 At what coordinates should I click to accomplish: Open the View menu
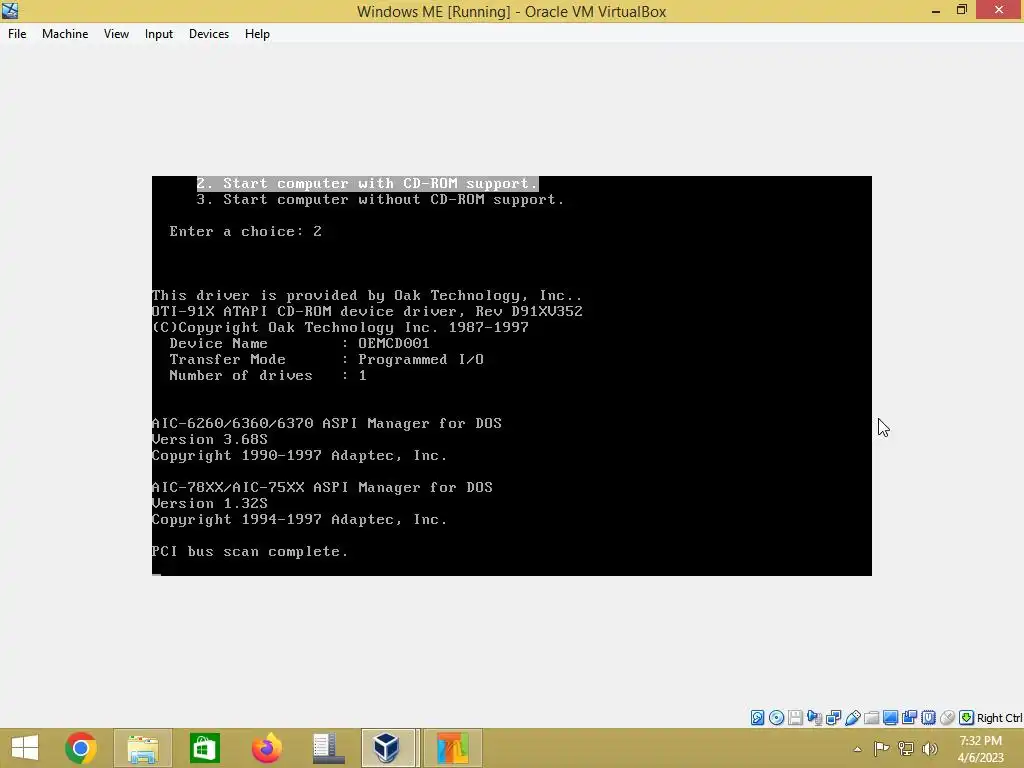116,34
